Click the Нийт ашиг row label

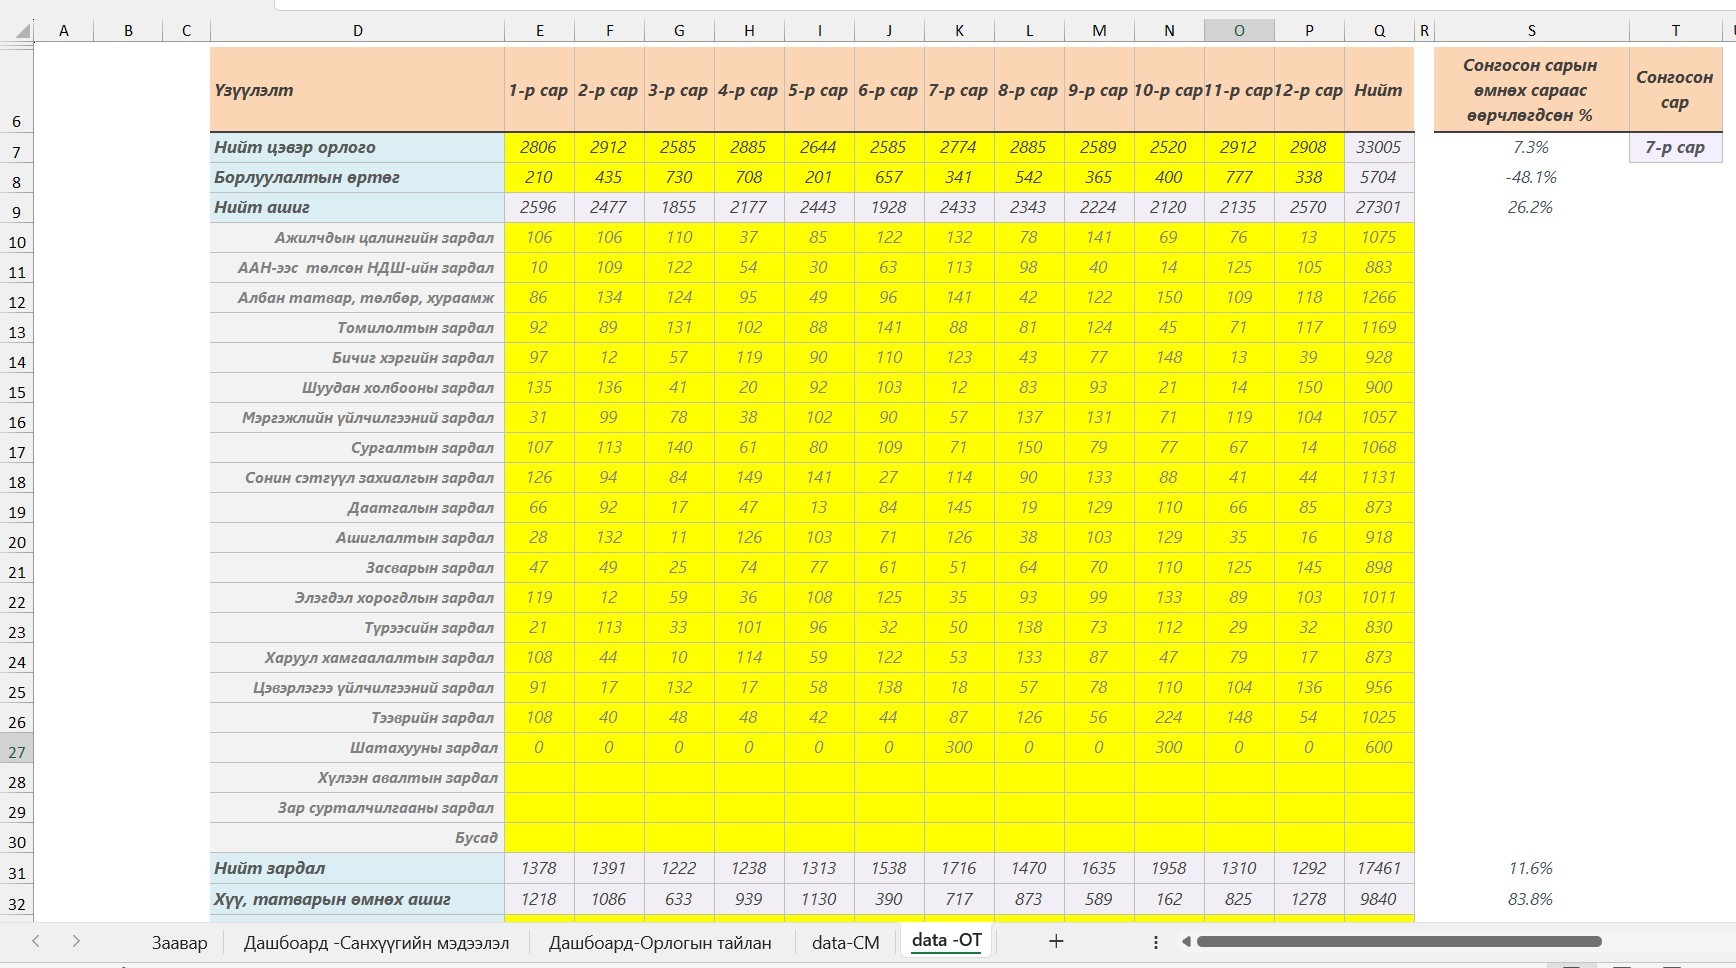tap(262, 207)
